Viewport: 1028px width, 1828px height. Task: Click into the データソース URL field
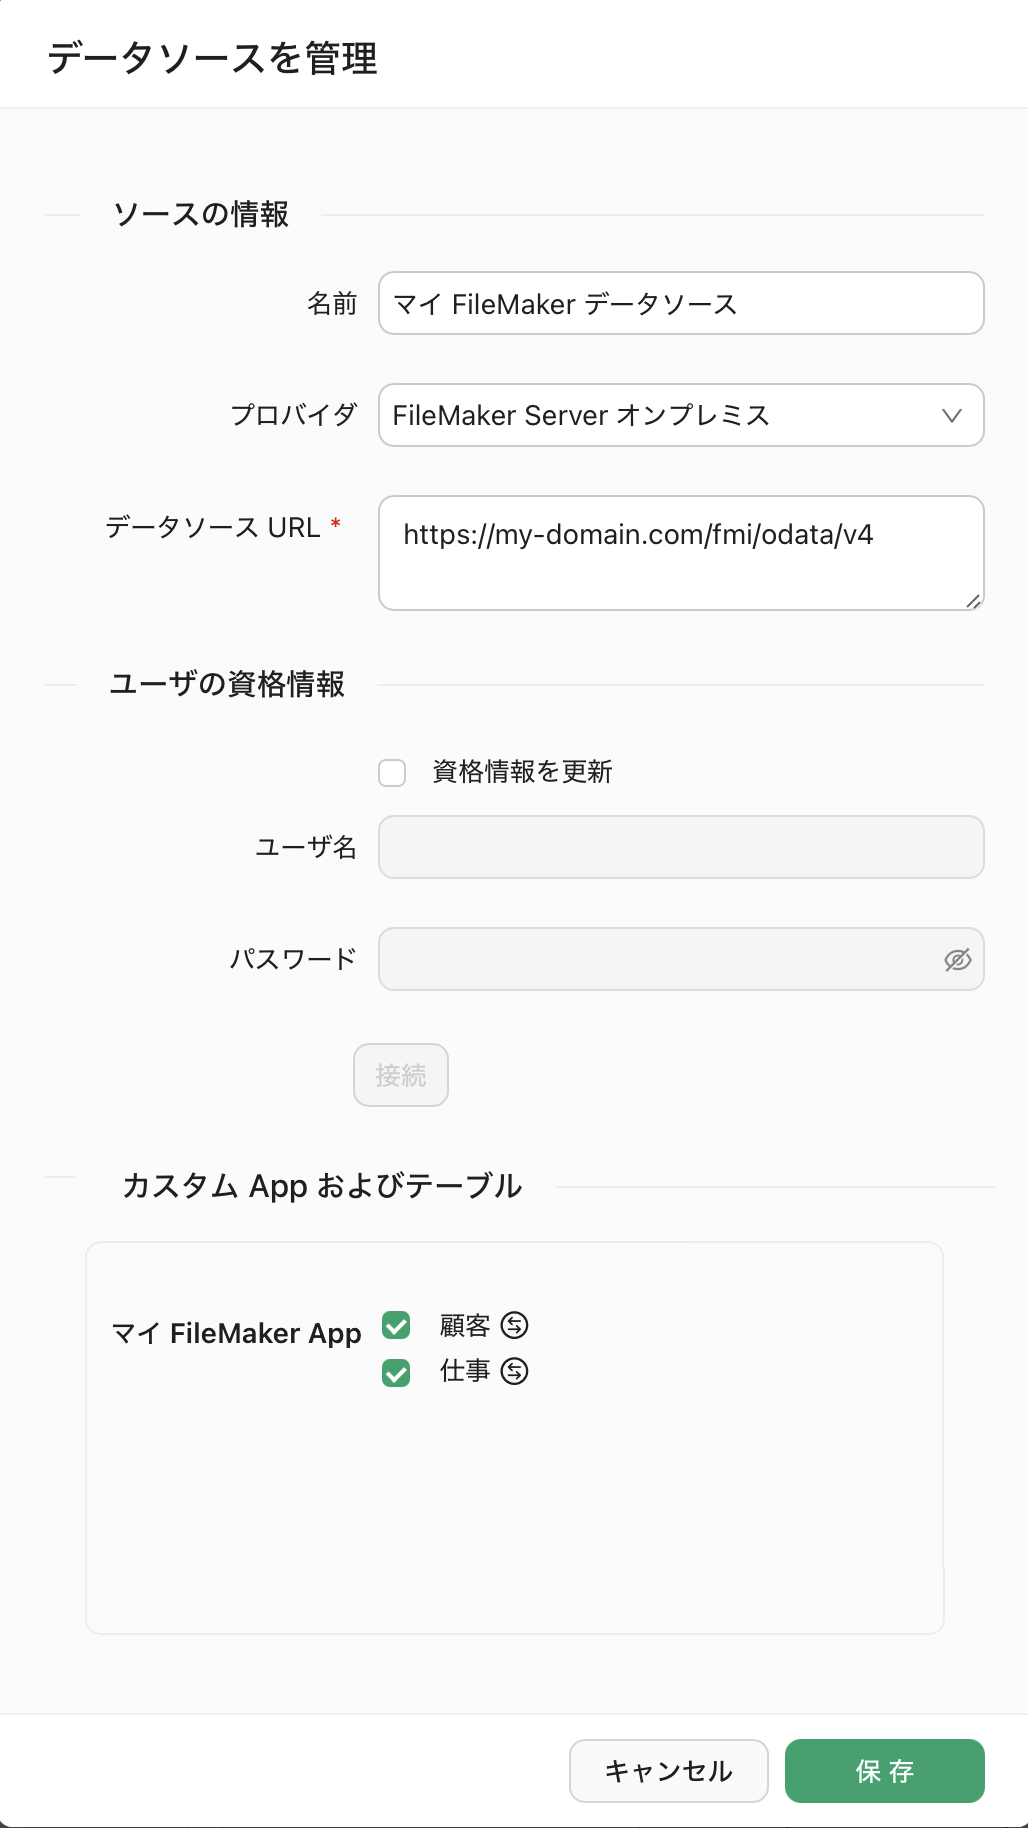[680, 552]
